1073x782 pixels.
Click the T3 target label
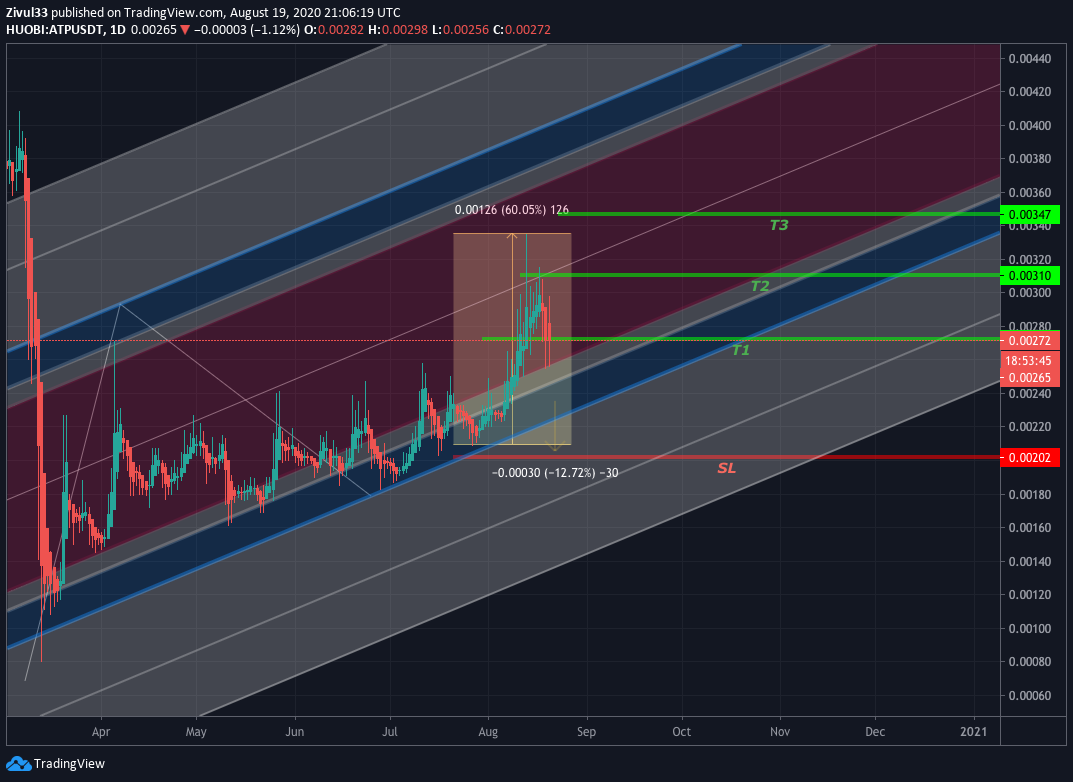pos(779,225)
